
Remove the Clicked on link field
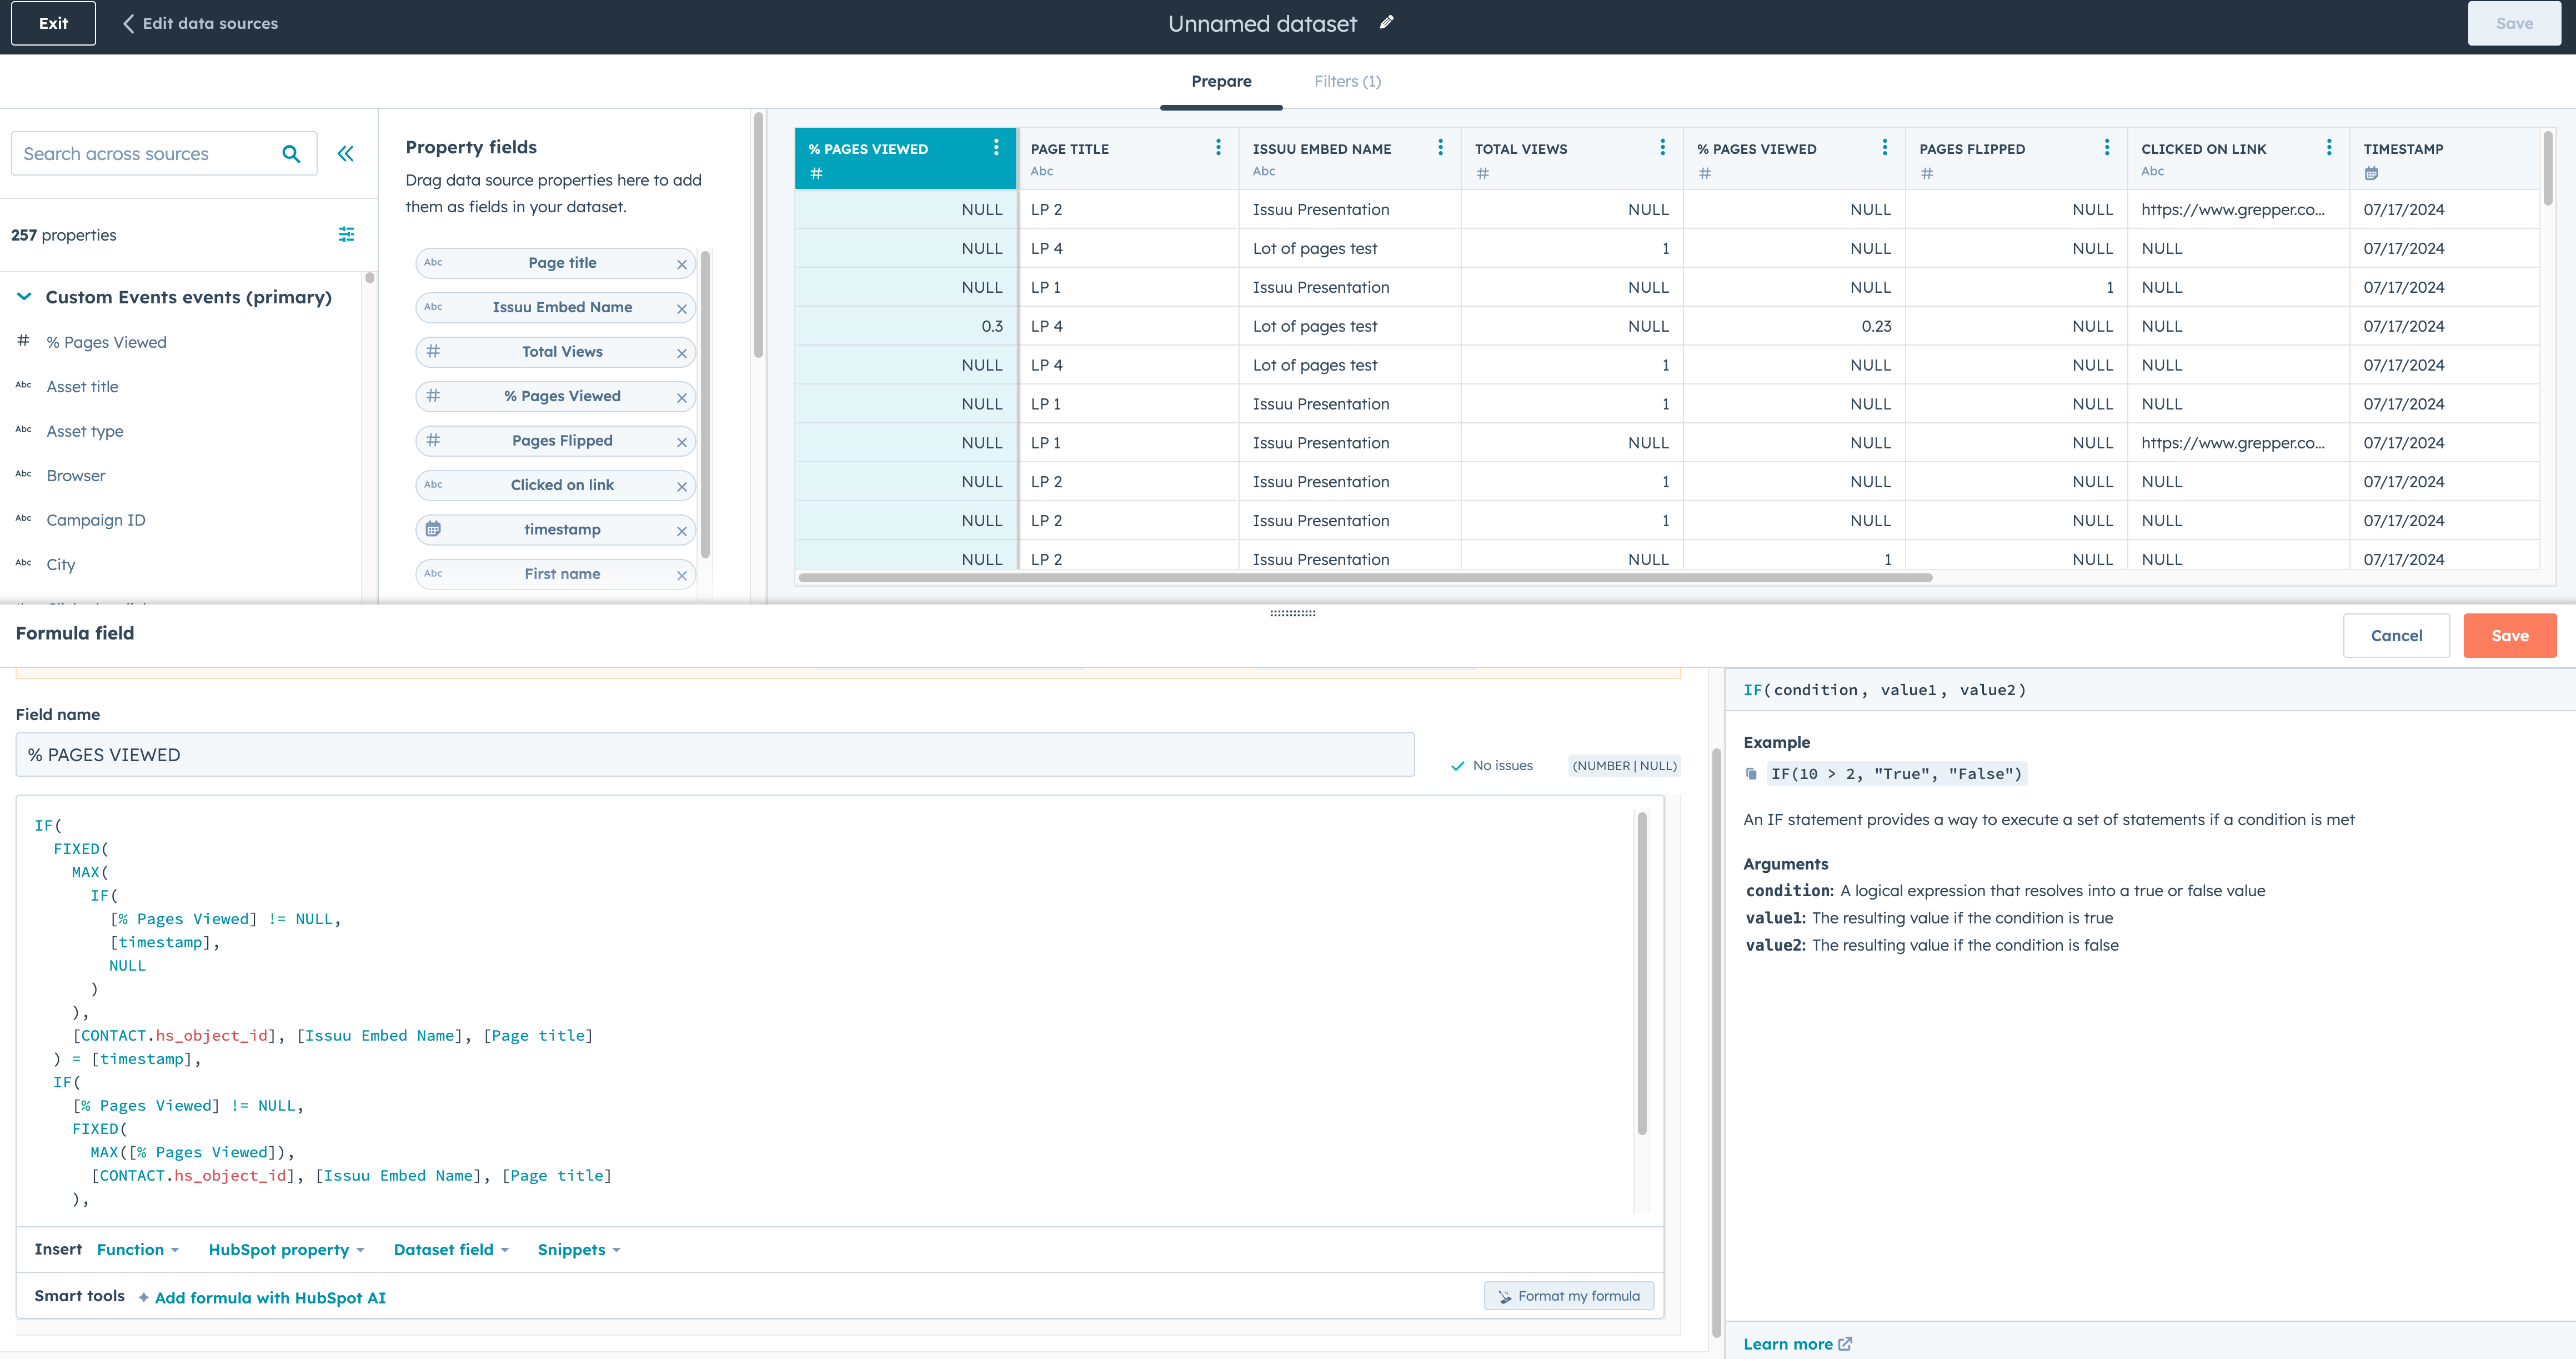[682, 487]
